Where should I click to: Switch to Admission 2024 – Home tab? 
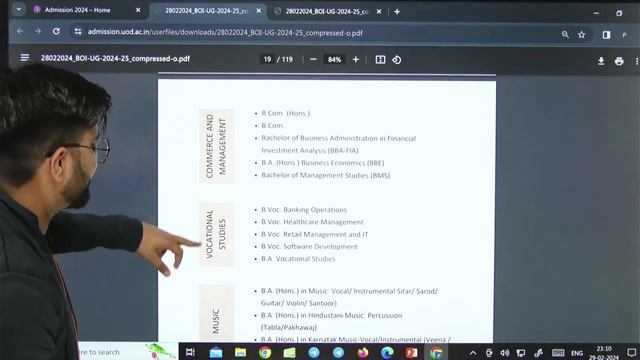[78, 10]
